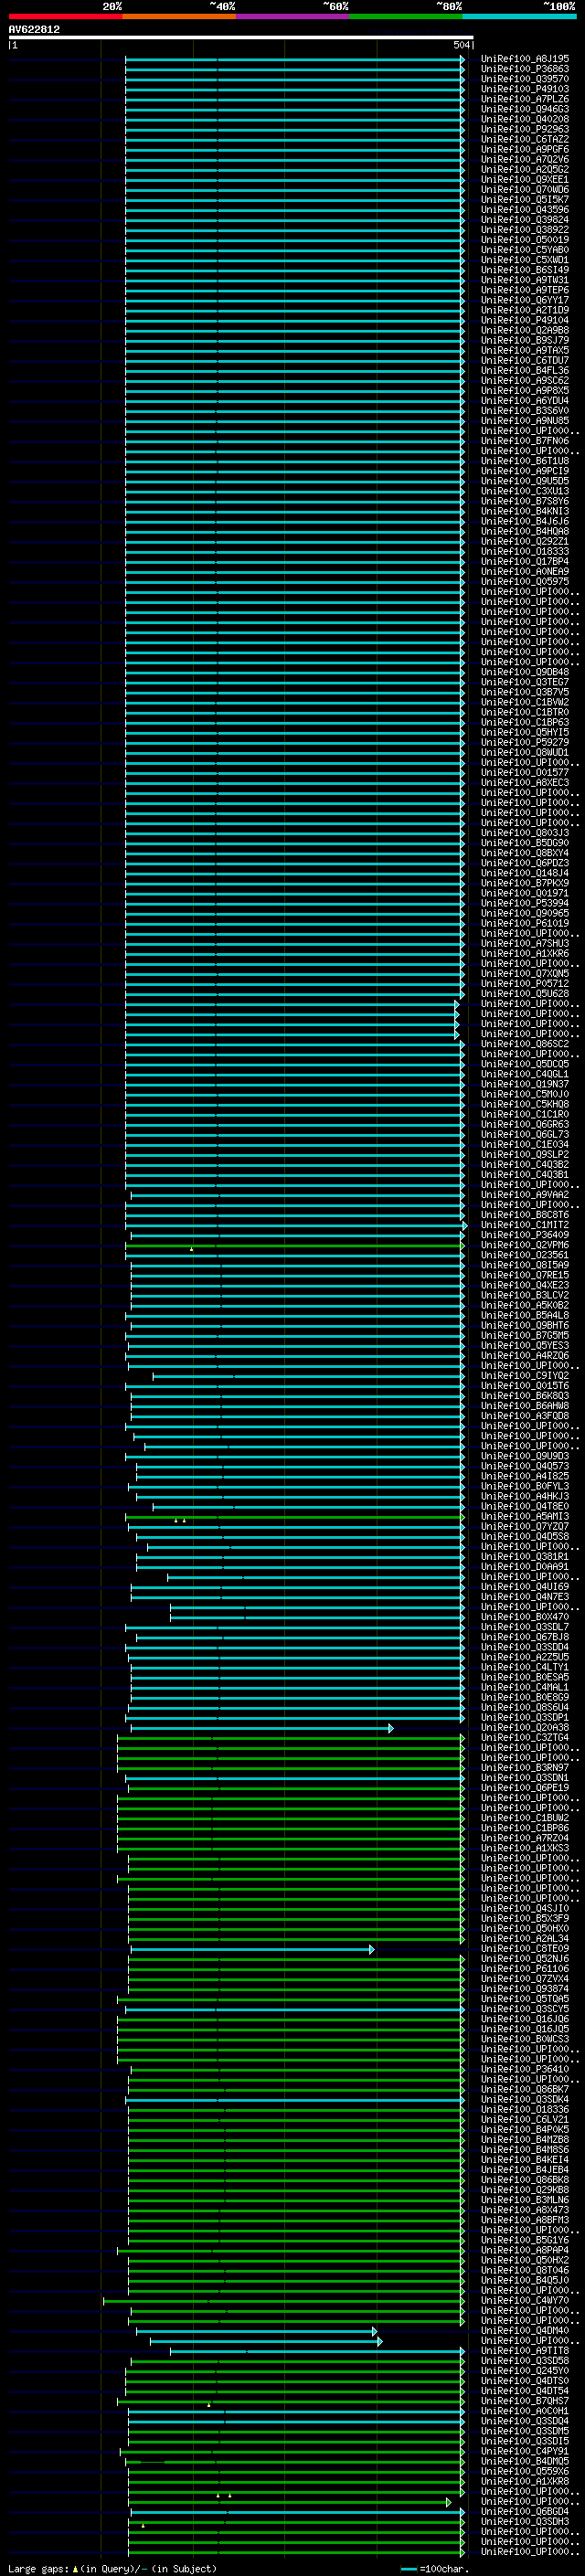This screenshot has width=585, height=2576.
Task: Click label UniRef100_Q3SDH3
Action: pos(525,2522)
